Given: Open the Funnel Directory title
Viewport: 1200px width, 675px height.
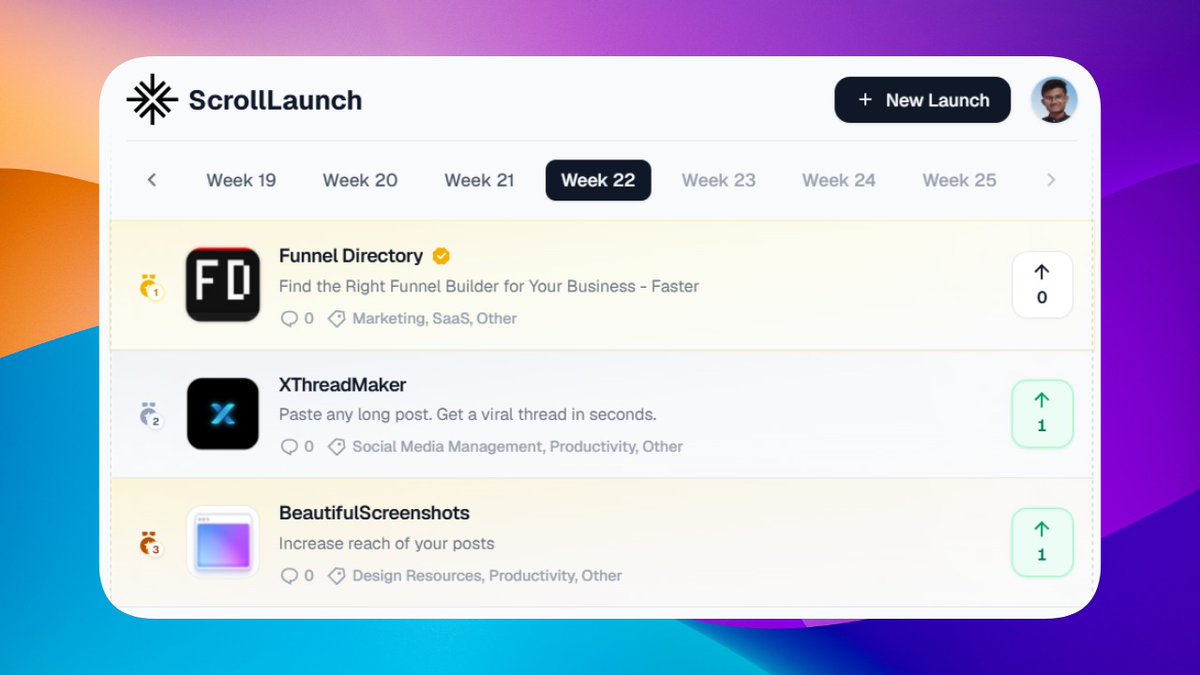Looking at the screenshot, I should click(x=351, y=256).
